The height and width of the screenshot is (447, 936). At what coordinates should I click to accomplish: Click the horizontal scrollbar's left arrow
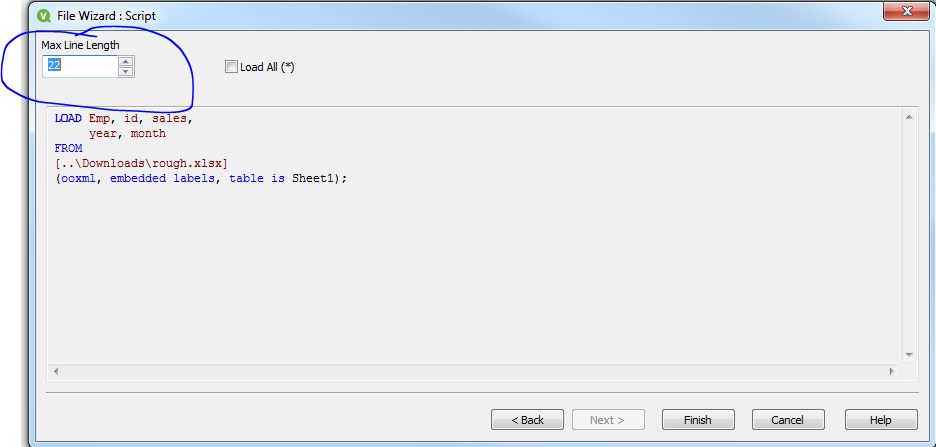tap(54, 371)
